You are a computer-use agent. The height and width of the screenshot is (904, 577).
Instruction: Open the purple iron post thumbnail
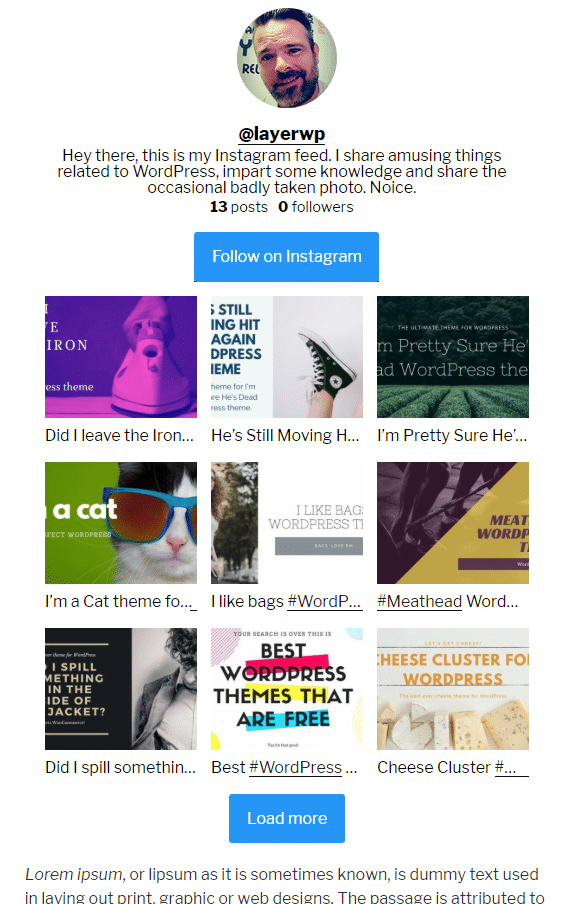point(121,357)
